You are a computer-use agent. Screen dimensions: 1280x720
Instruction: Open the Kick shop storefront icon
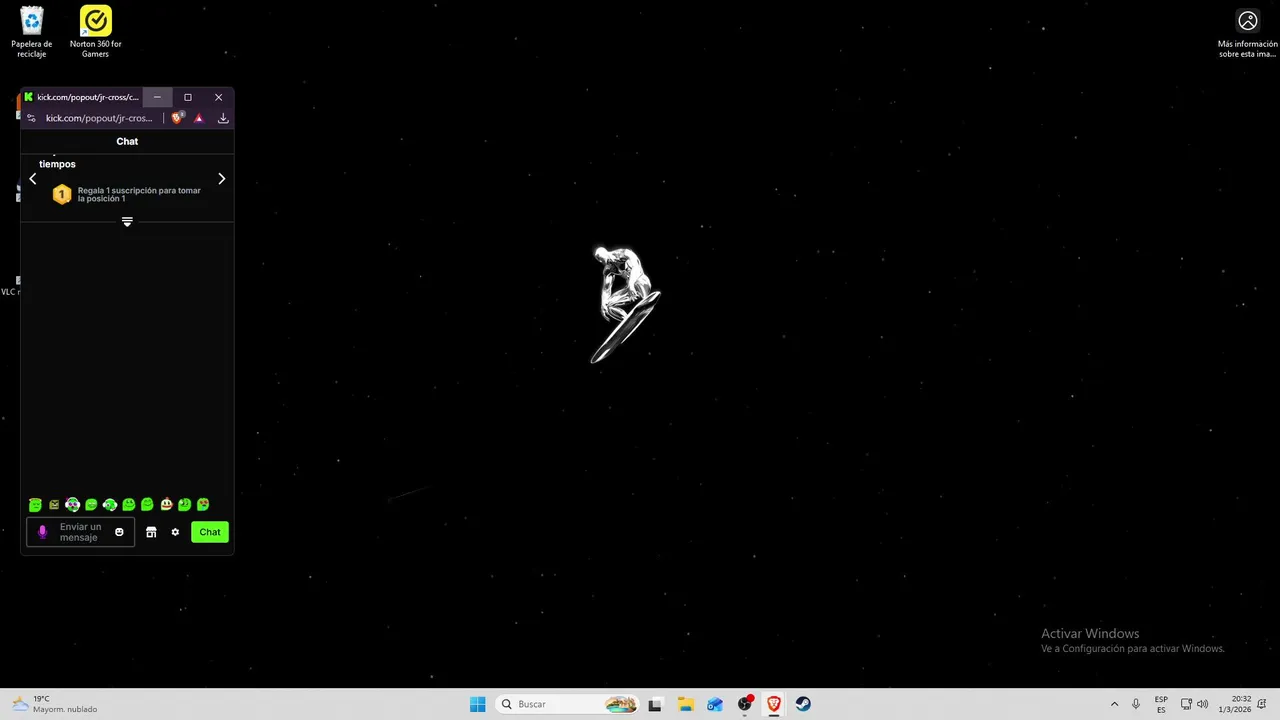tap(151, 532)
